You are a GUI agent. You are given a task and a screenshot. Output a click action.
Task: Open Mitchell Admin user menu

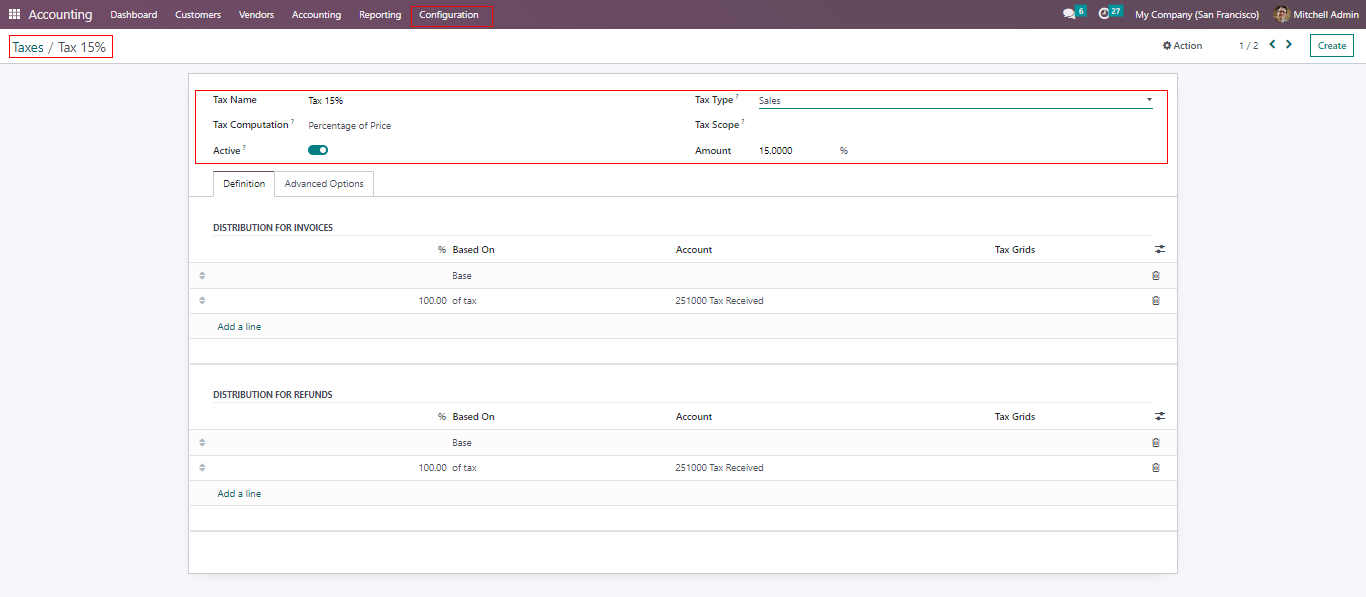(1316, 15)
